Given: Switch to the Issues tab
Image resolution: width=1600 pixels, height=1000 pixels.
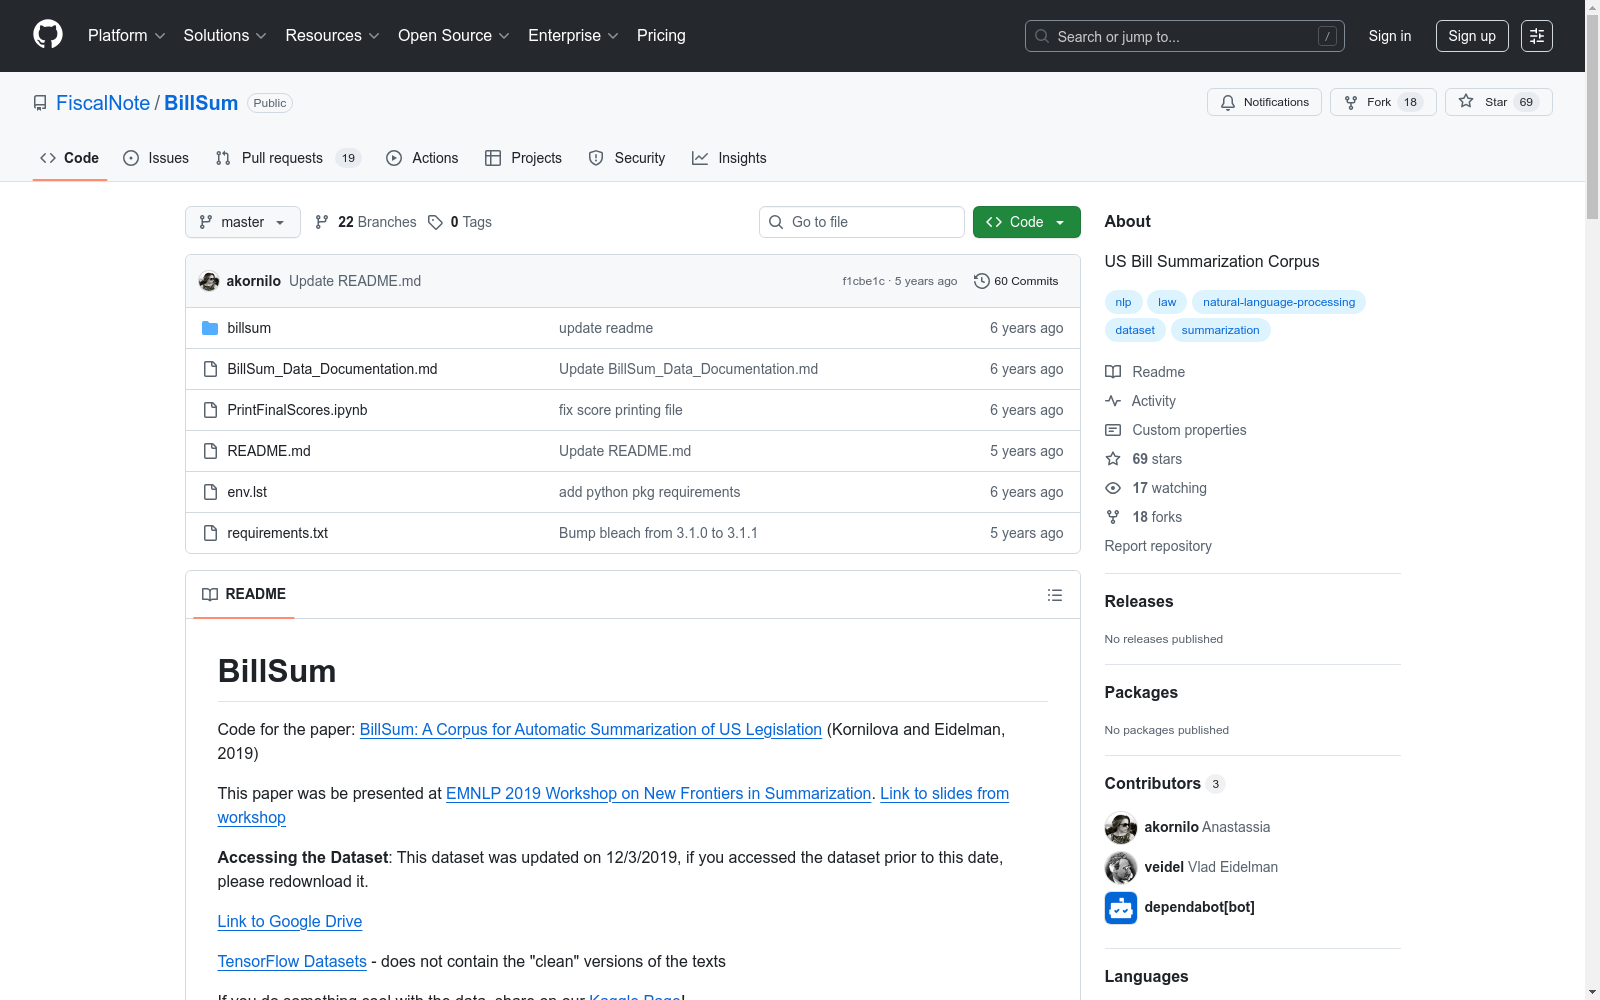Looking at the screenshot, I should point(156,158).
